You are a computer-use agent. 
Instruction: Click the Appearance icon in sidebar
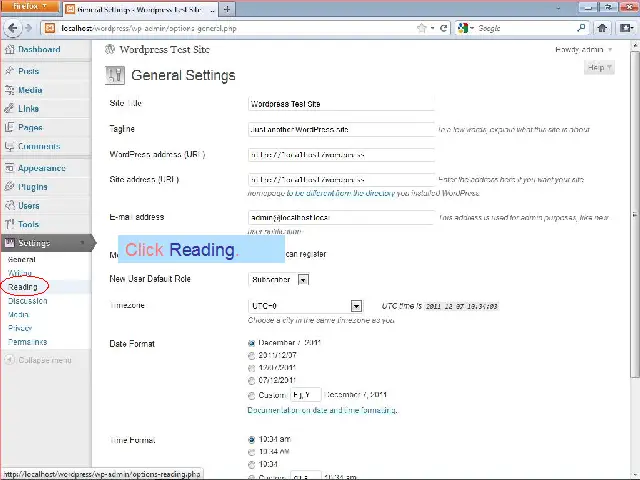click(x=10, y=168)
